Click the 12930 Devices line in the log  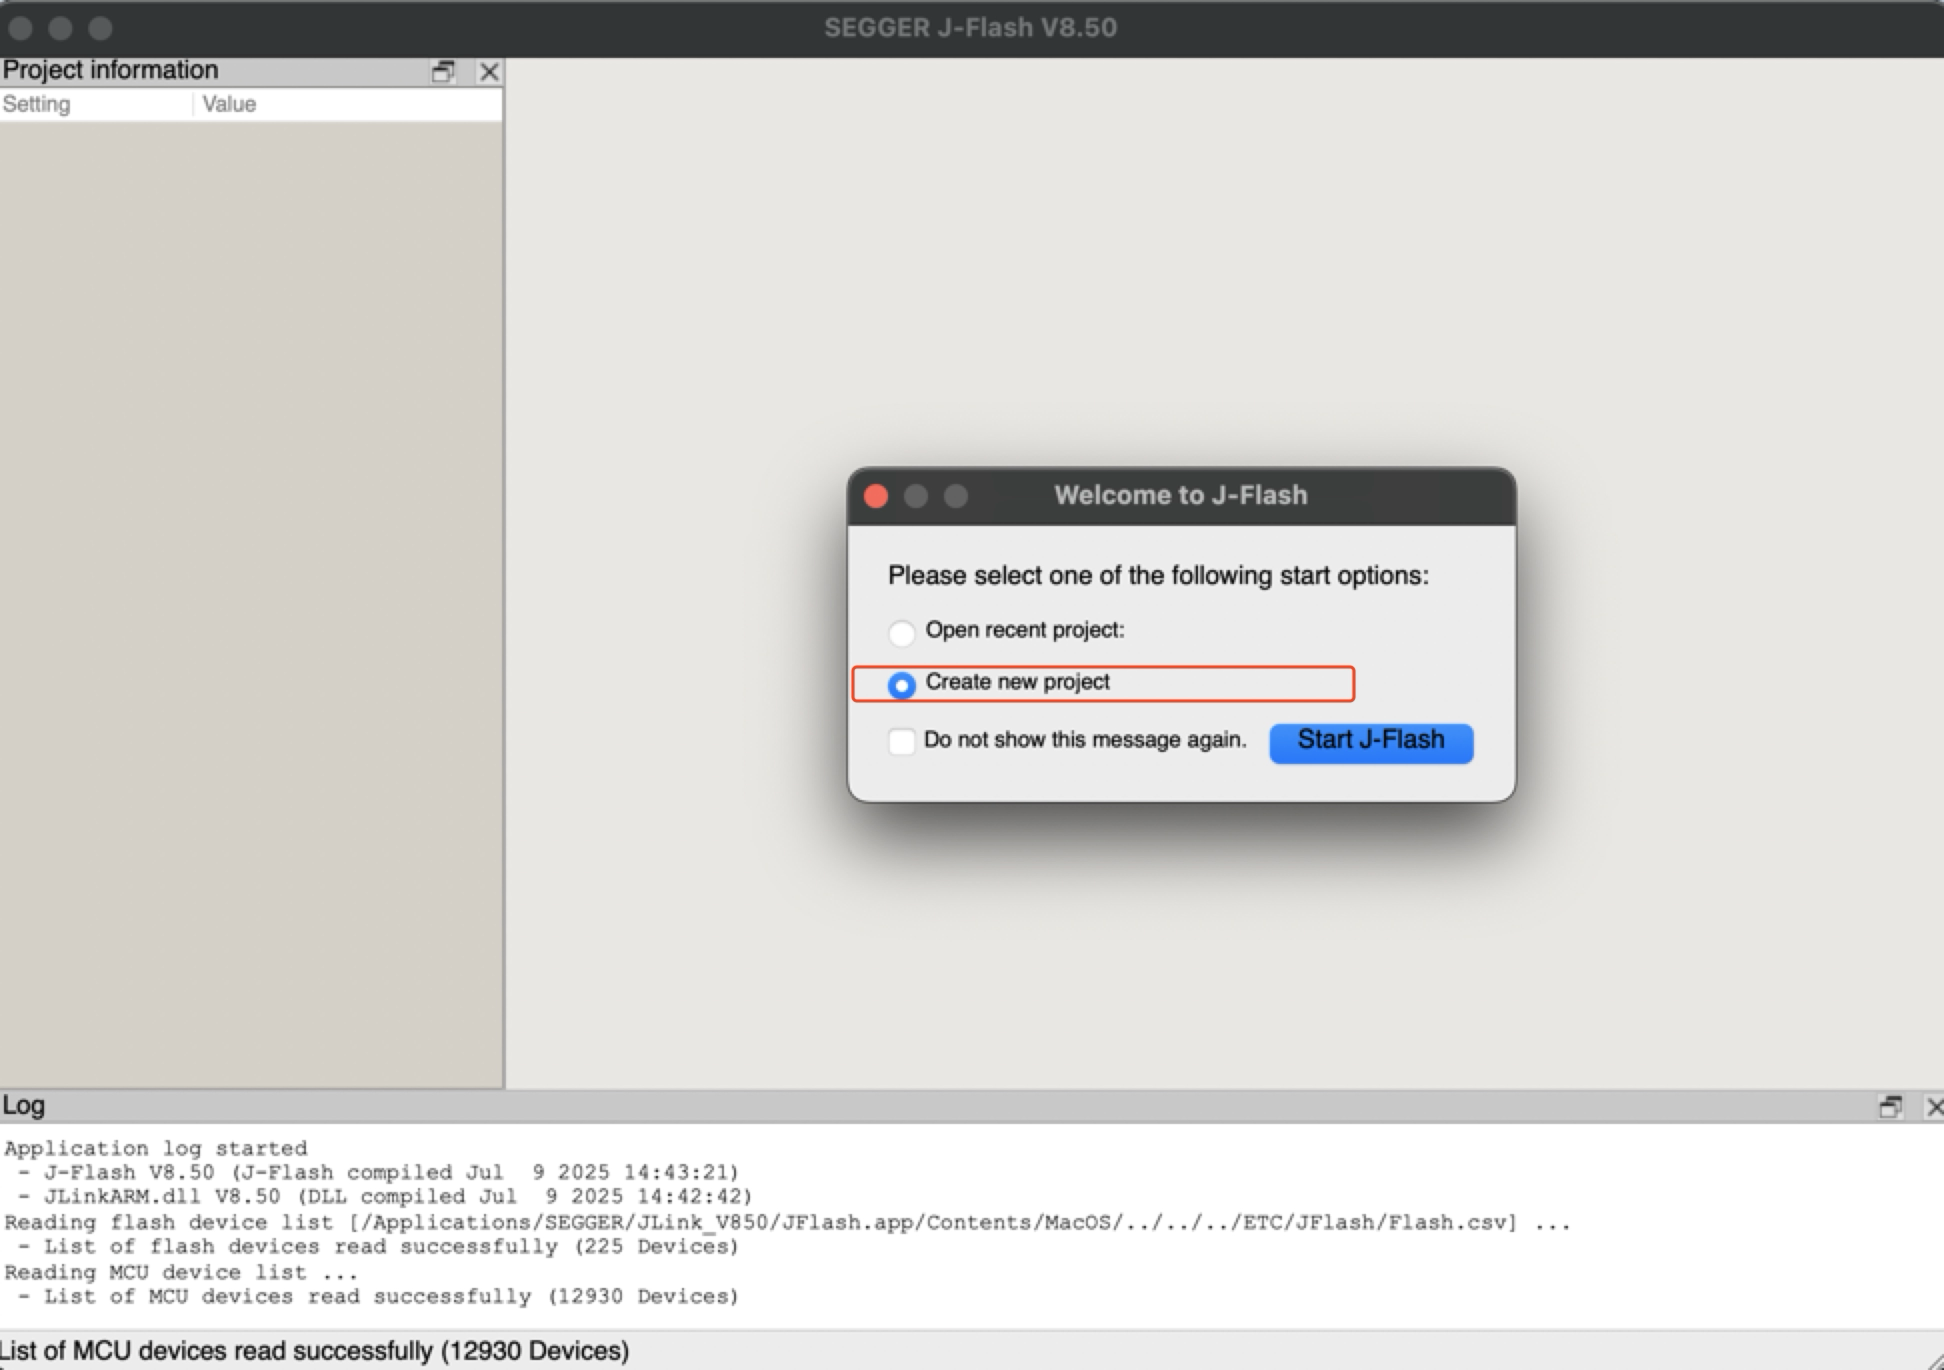point(378,1296)
